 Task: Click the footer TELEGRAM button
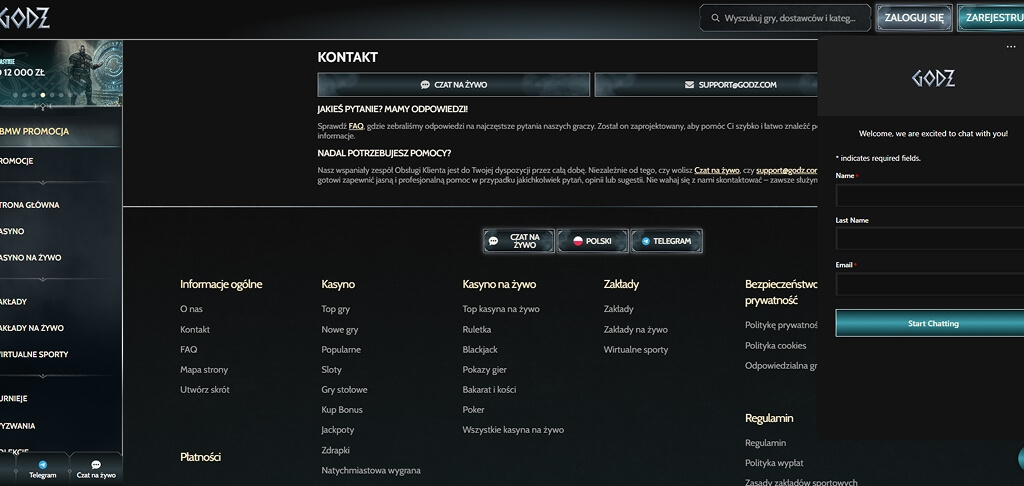click(666, 241)
